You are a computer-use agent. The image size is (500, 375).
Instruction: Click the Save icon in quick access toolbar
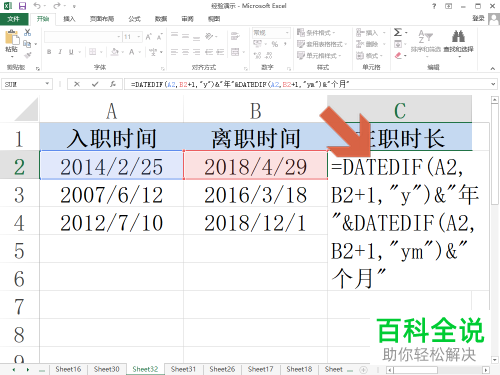tap(22, 6)
